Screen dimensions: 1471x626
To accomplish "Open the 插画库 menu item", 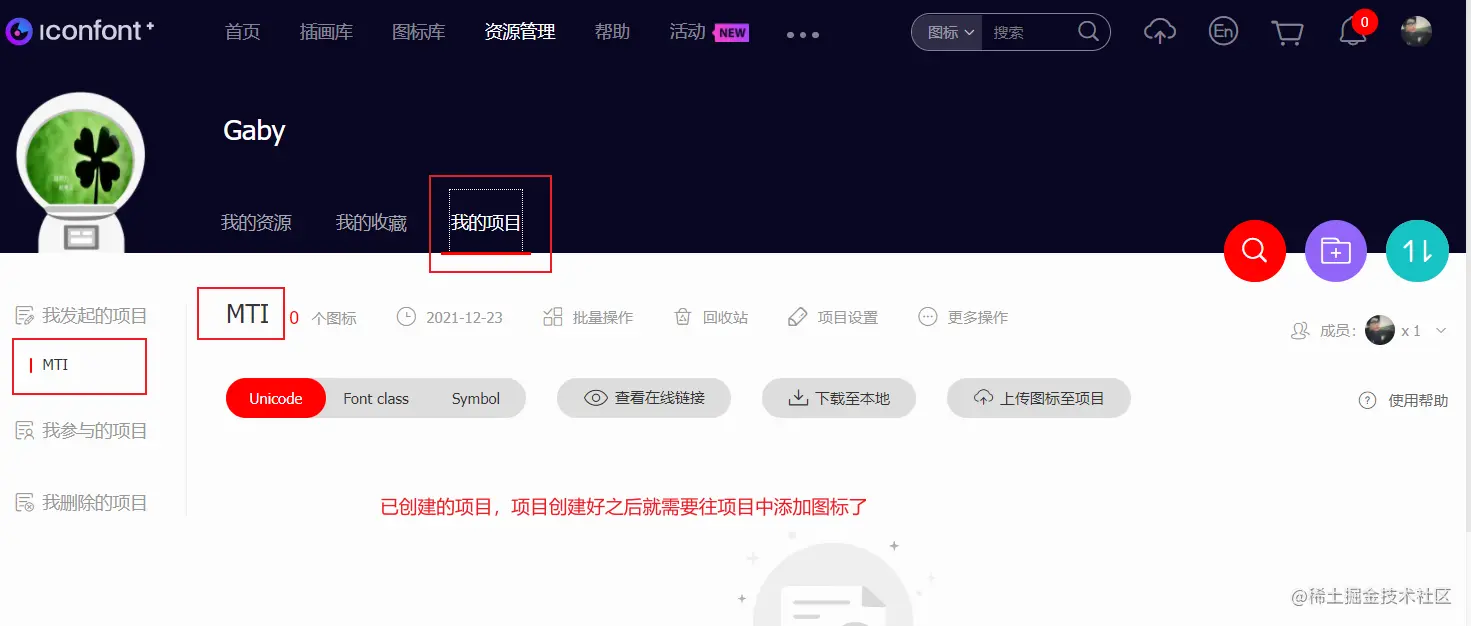I will point(326,32).
